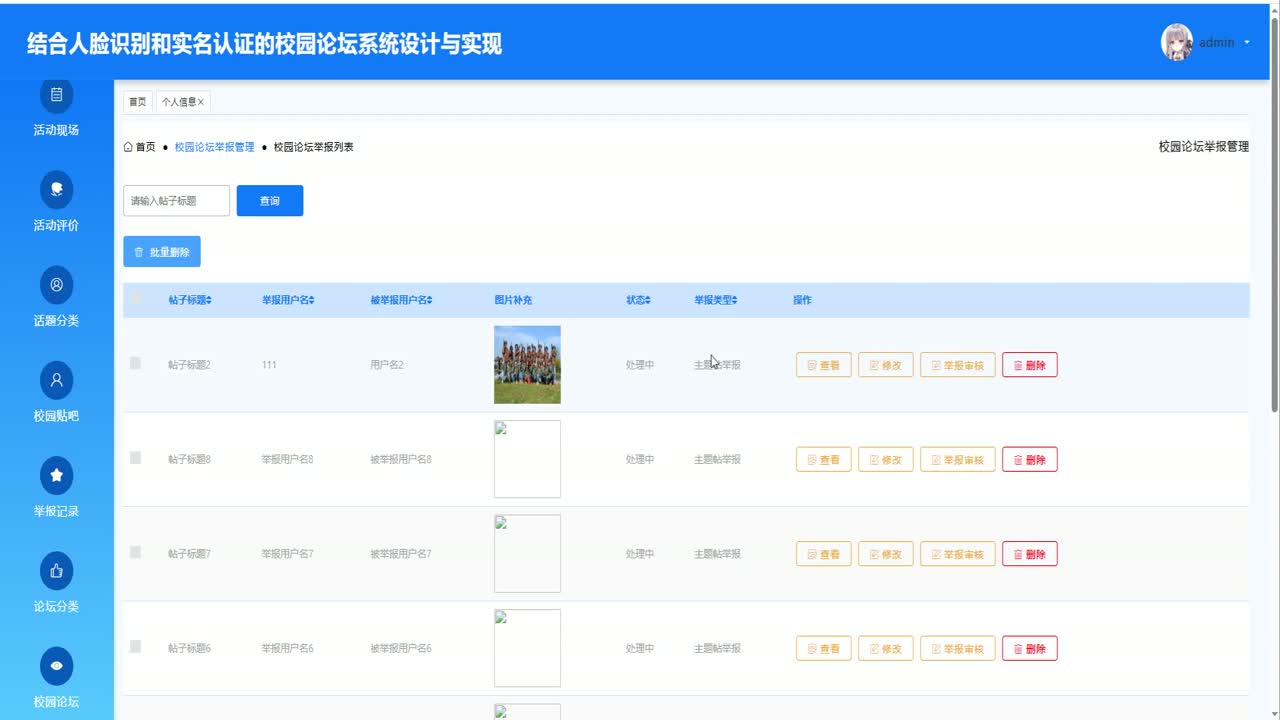Open the 校园贴吧 sidebar icon
The height and width of the screenshot is (720, 1280).
click(56, 380)
